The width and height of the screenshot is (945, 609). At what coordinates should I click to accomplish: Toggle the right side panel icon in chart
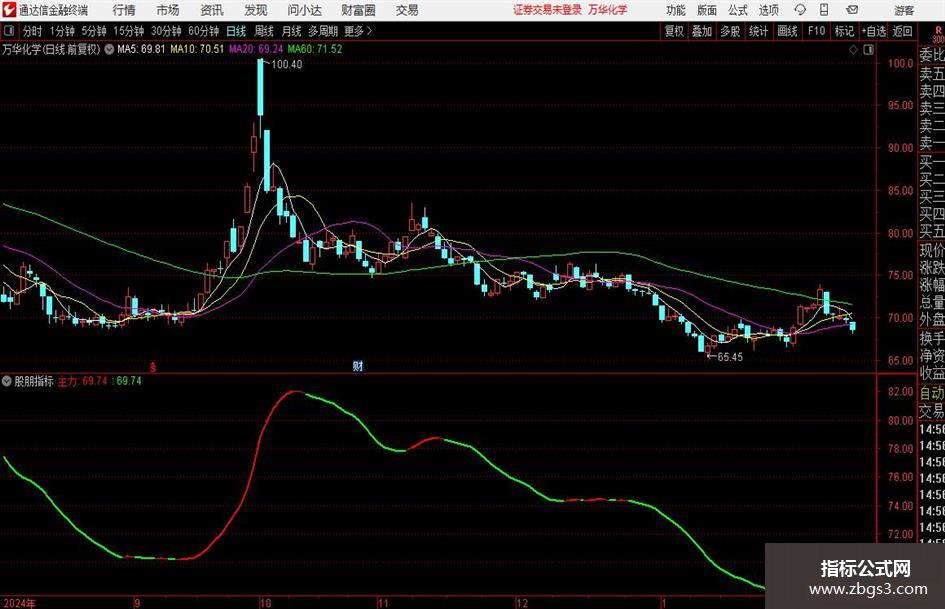click(868, 50)
